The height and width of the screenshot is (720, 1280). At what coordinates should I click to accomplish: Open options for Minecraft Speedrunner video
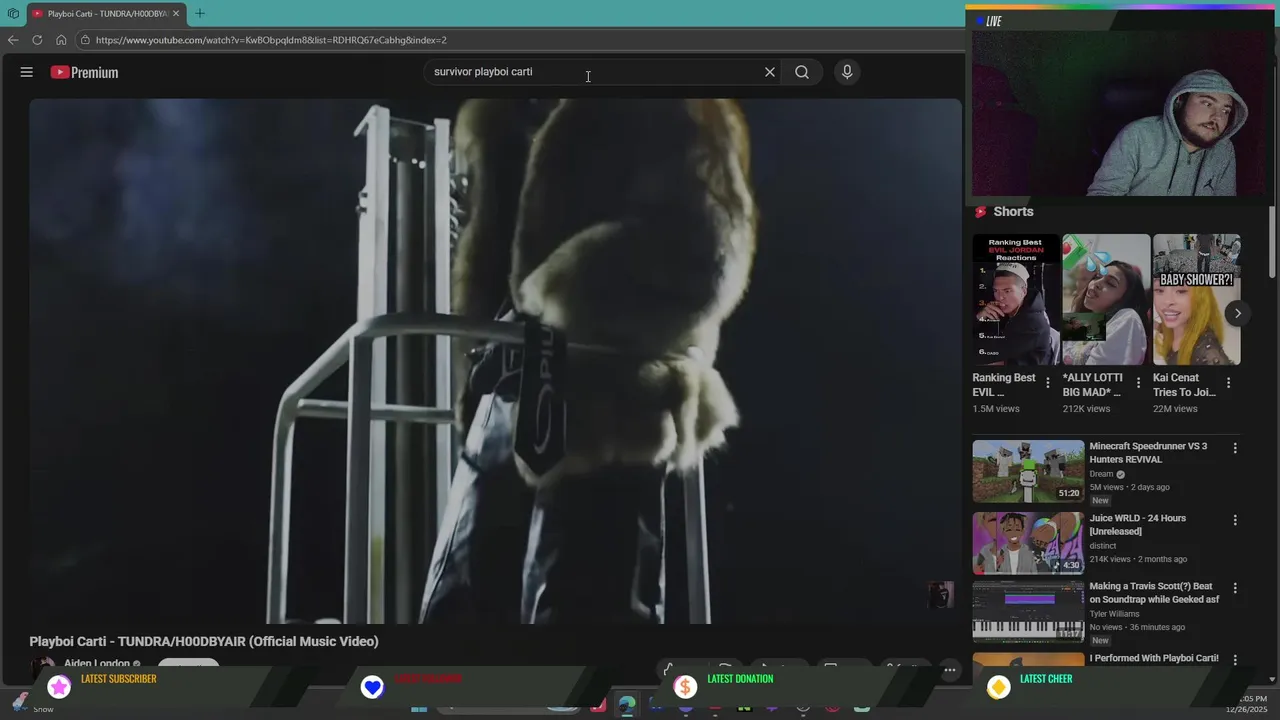click(1235, 449)
